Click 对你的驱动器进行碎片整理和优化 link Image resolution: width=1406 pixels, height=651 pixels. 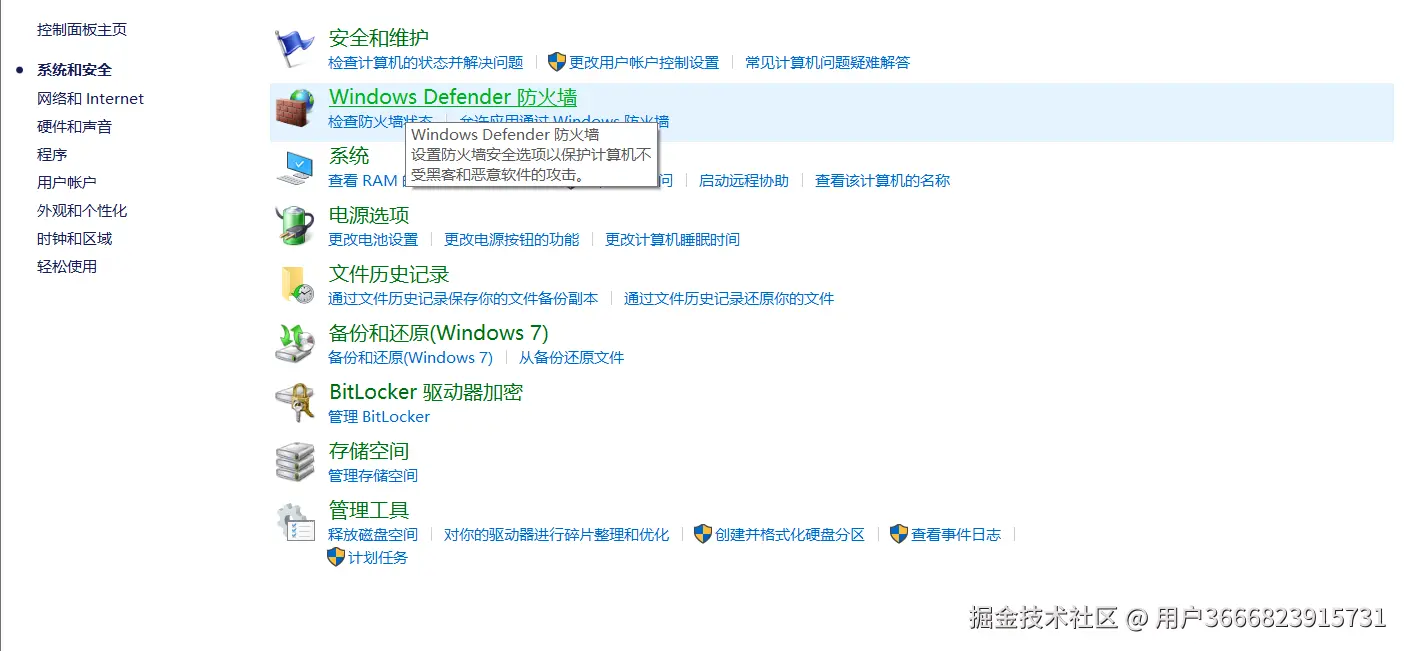click(x=557, y=534)
